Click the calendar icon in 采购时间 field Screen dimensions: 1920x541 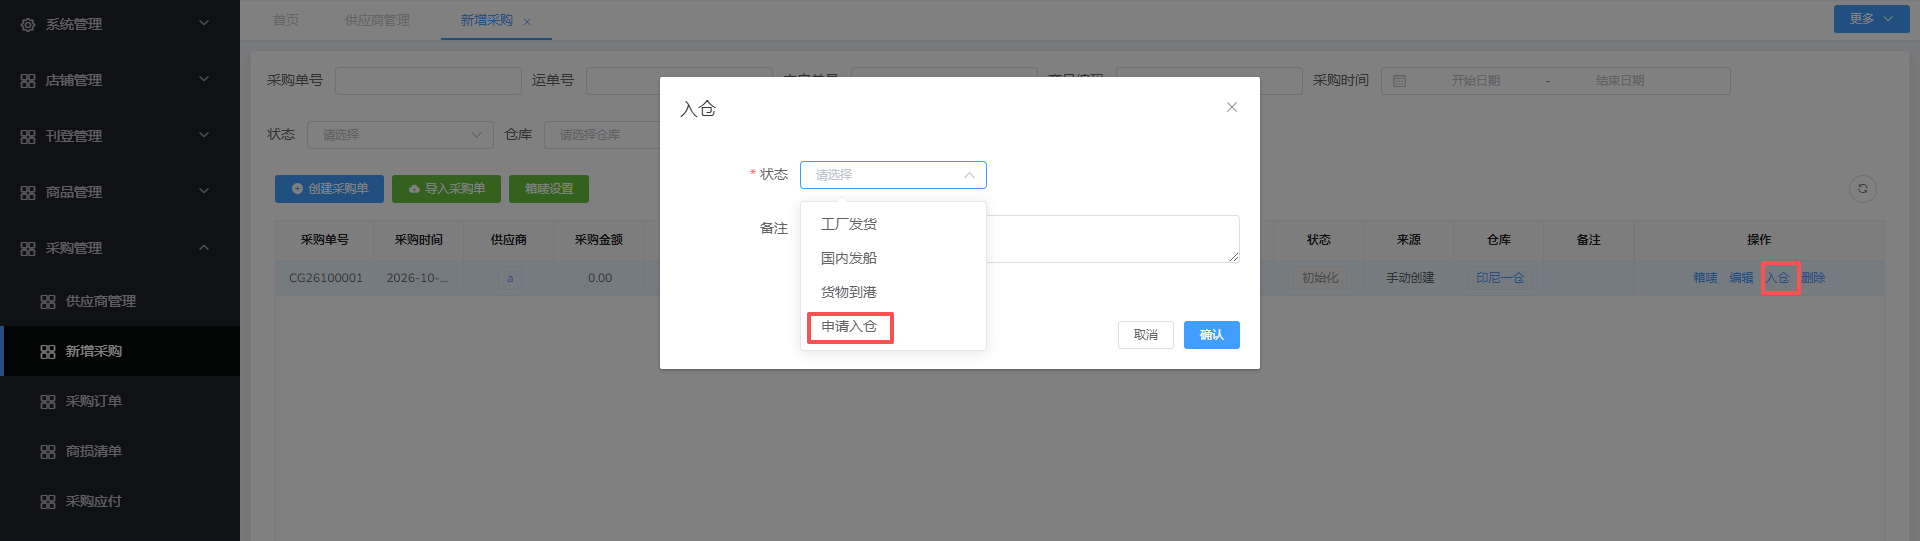[1400, 81]
